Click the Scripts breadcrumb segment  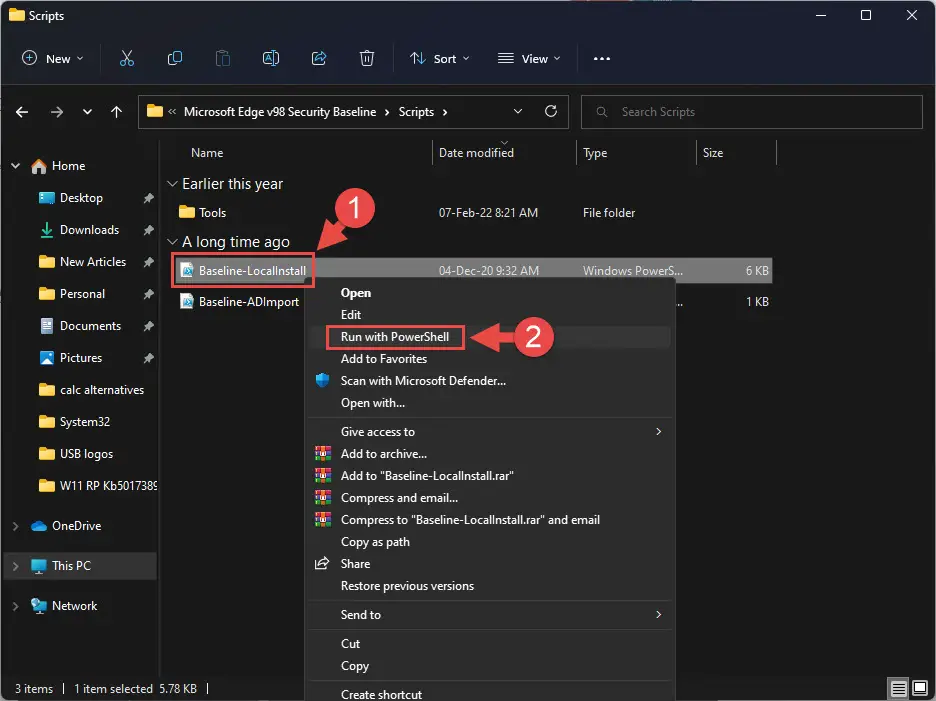416,112
